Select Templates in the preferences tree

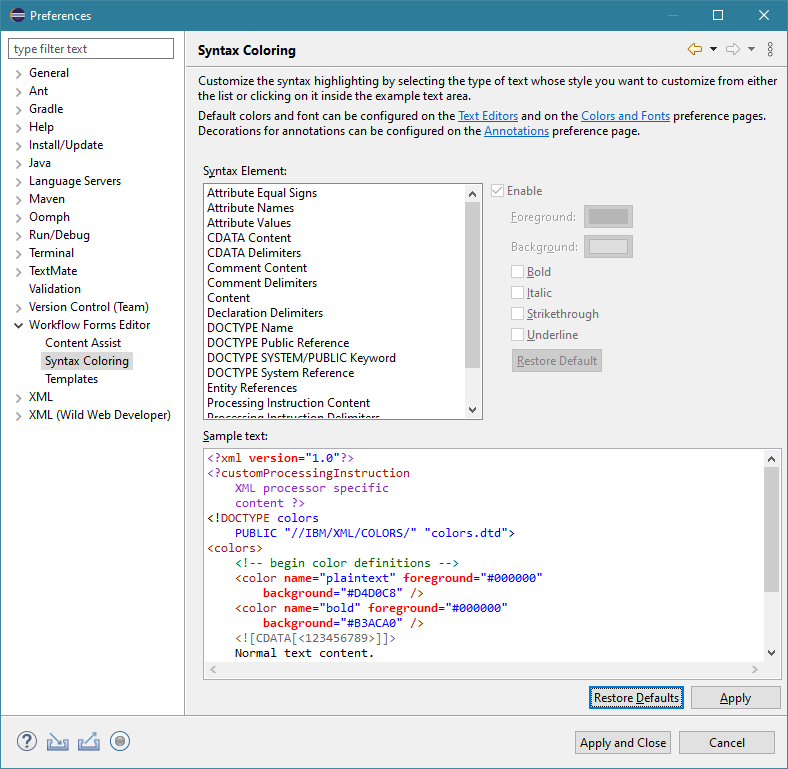coord(71,379)
